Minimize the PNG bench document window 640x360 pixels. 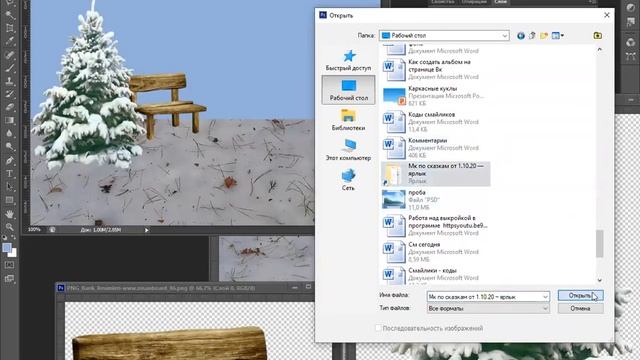point(295,288)
